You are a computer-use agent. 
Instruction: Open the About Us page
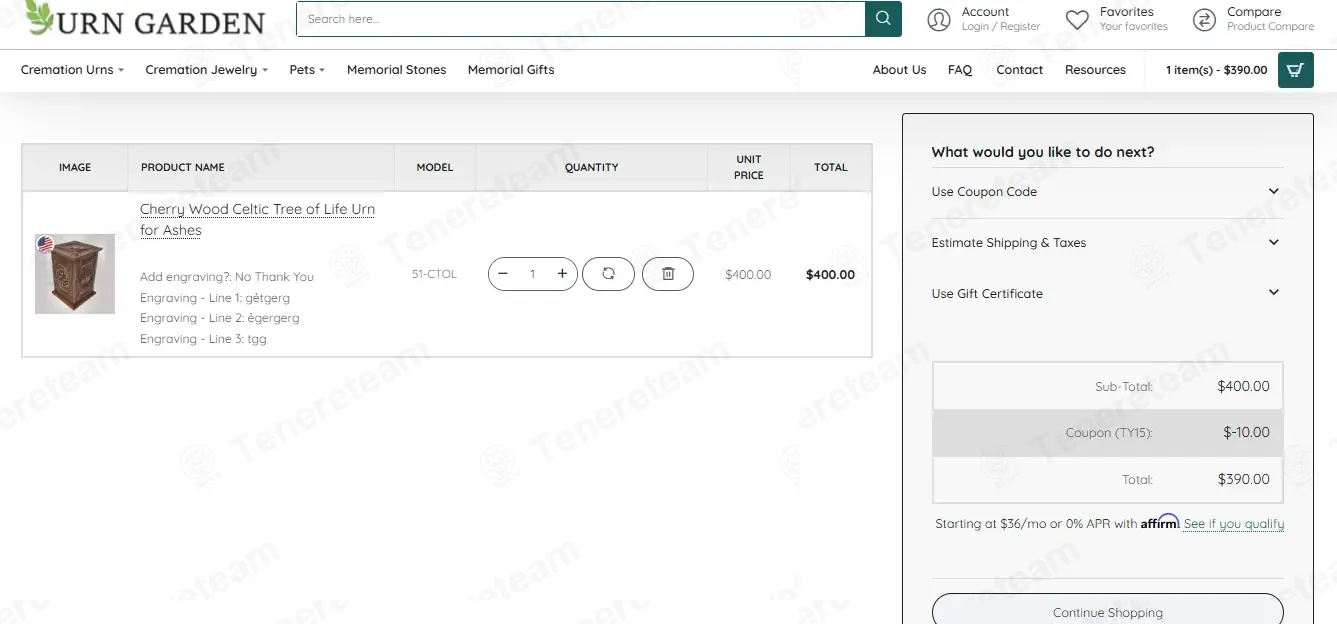(899, 70)
